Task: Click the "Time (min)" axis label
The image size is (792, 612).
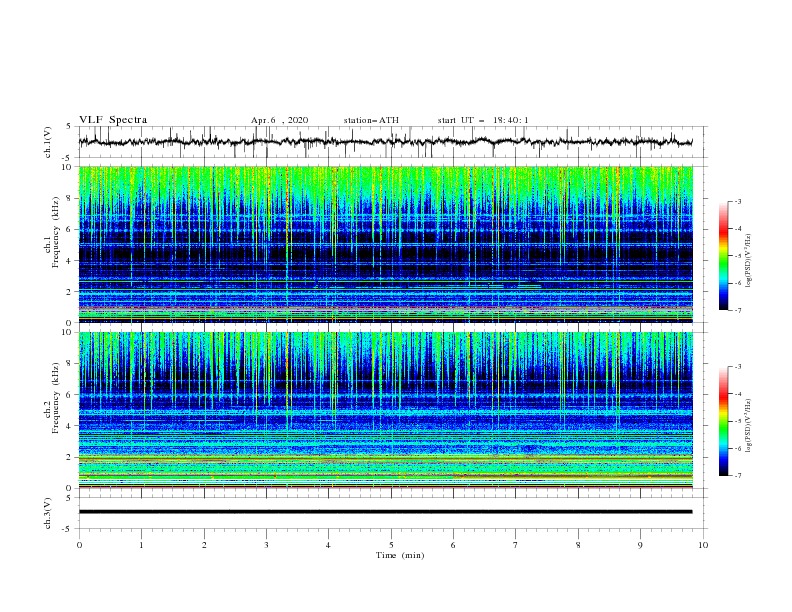Action: pyautogui.click(x=400, y=555)
